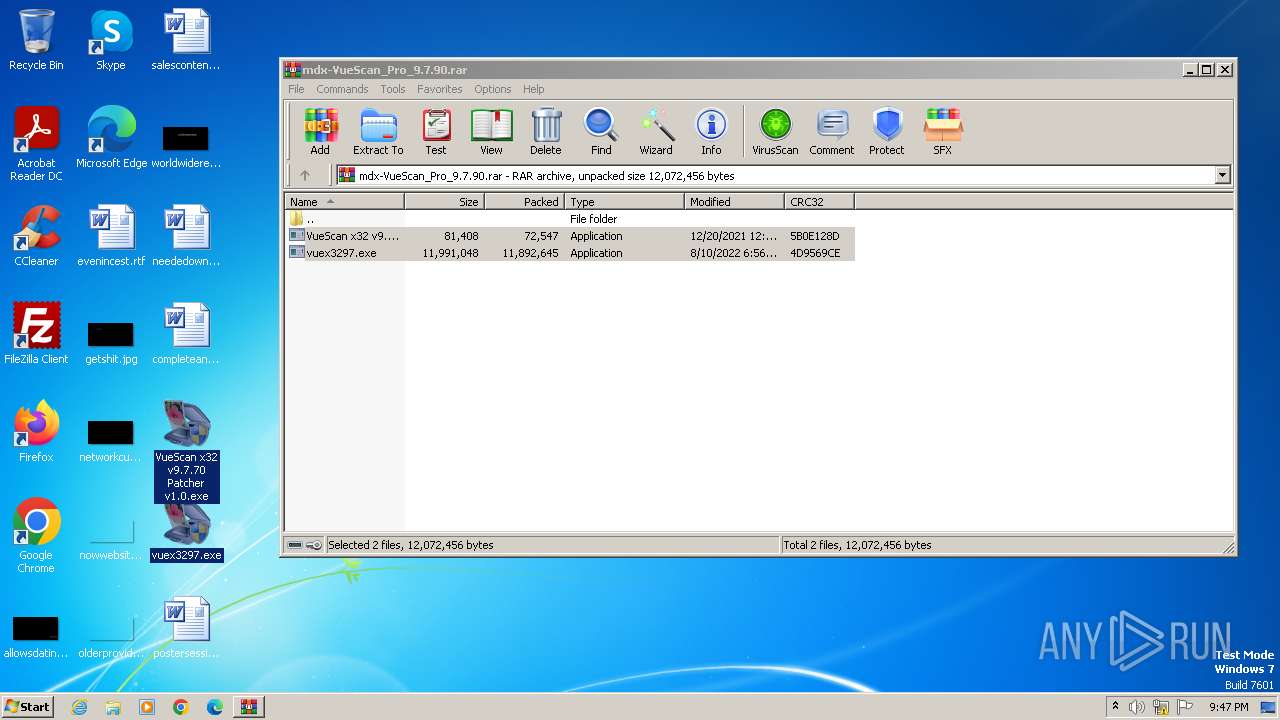The height and width of the screenshot is (720, 1280).
Task: Sort by Type column header
Action: pyautogui.click(x=625, y=201)
